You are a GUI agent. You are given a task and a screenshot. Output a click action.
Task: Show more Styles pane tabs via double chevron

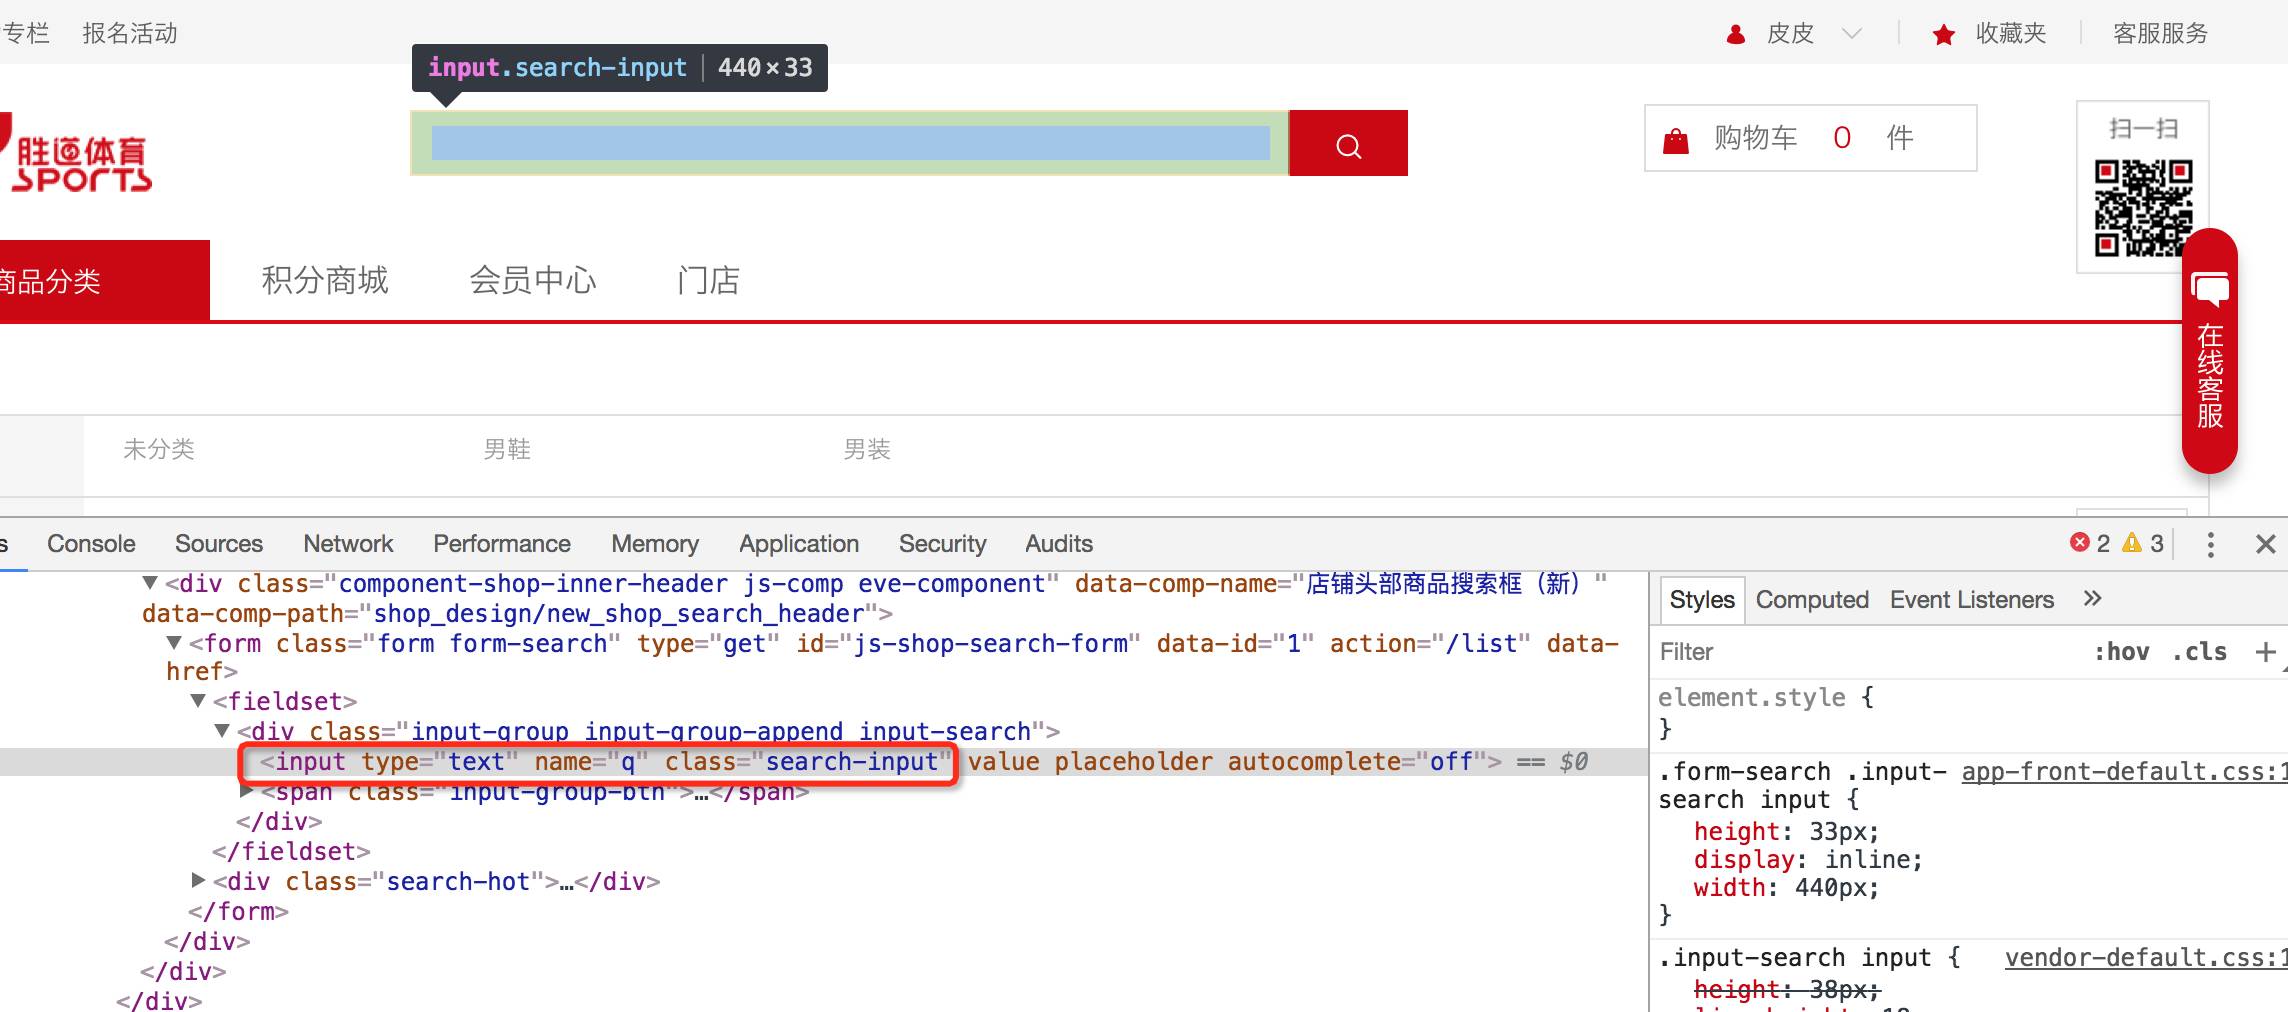pos(2092,598)
